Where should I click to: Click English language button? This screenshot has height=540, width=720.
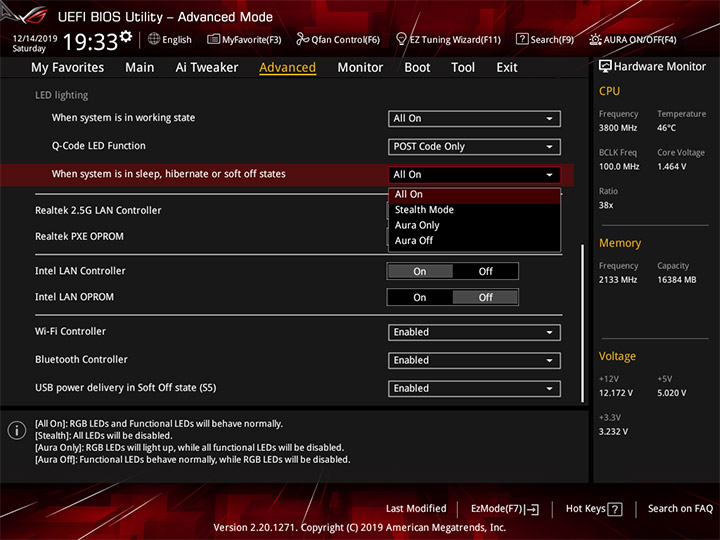170,39
